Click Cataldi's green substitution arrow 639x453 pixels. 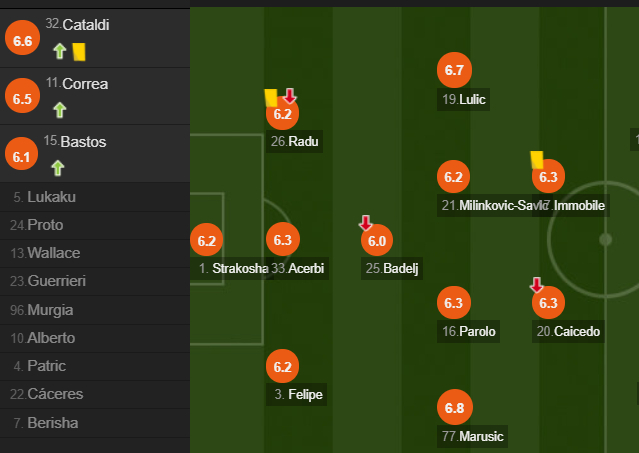point(59,51)
